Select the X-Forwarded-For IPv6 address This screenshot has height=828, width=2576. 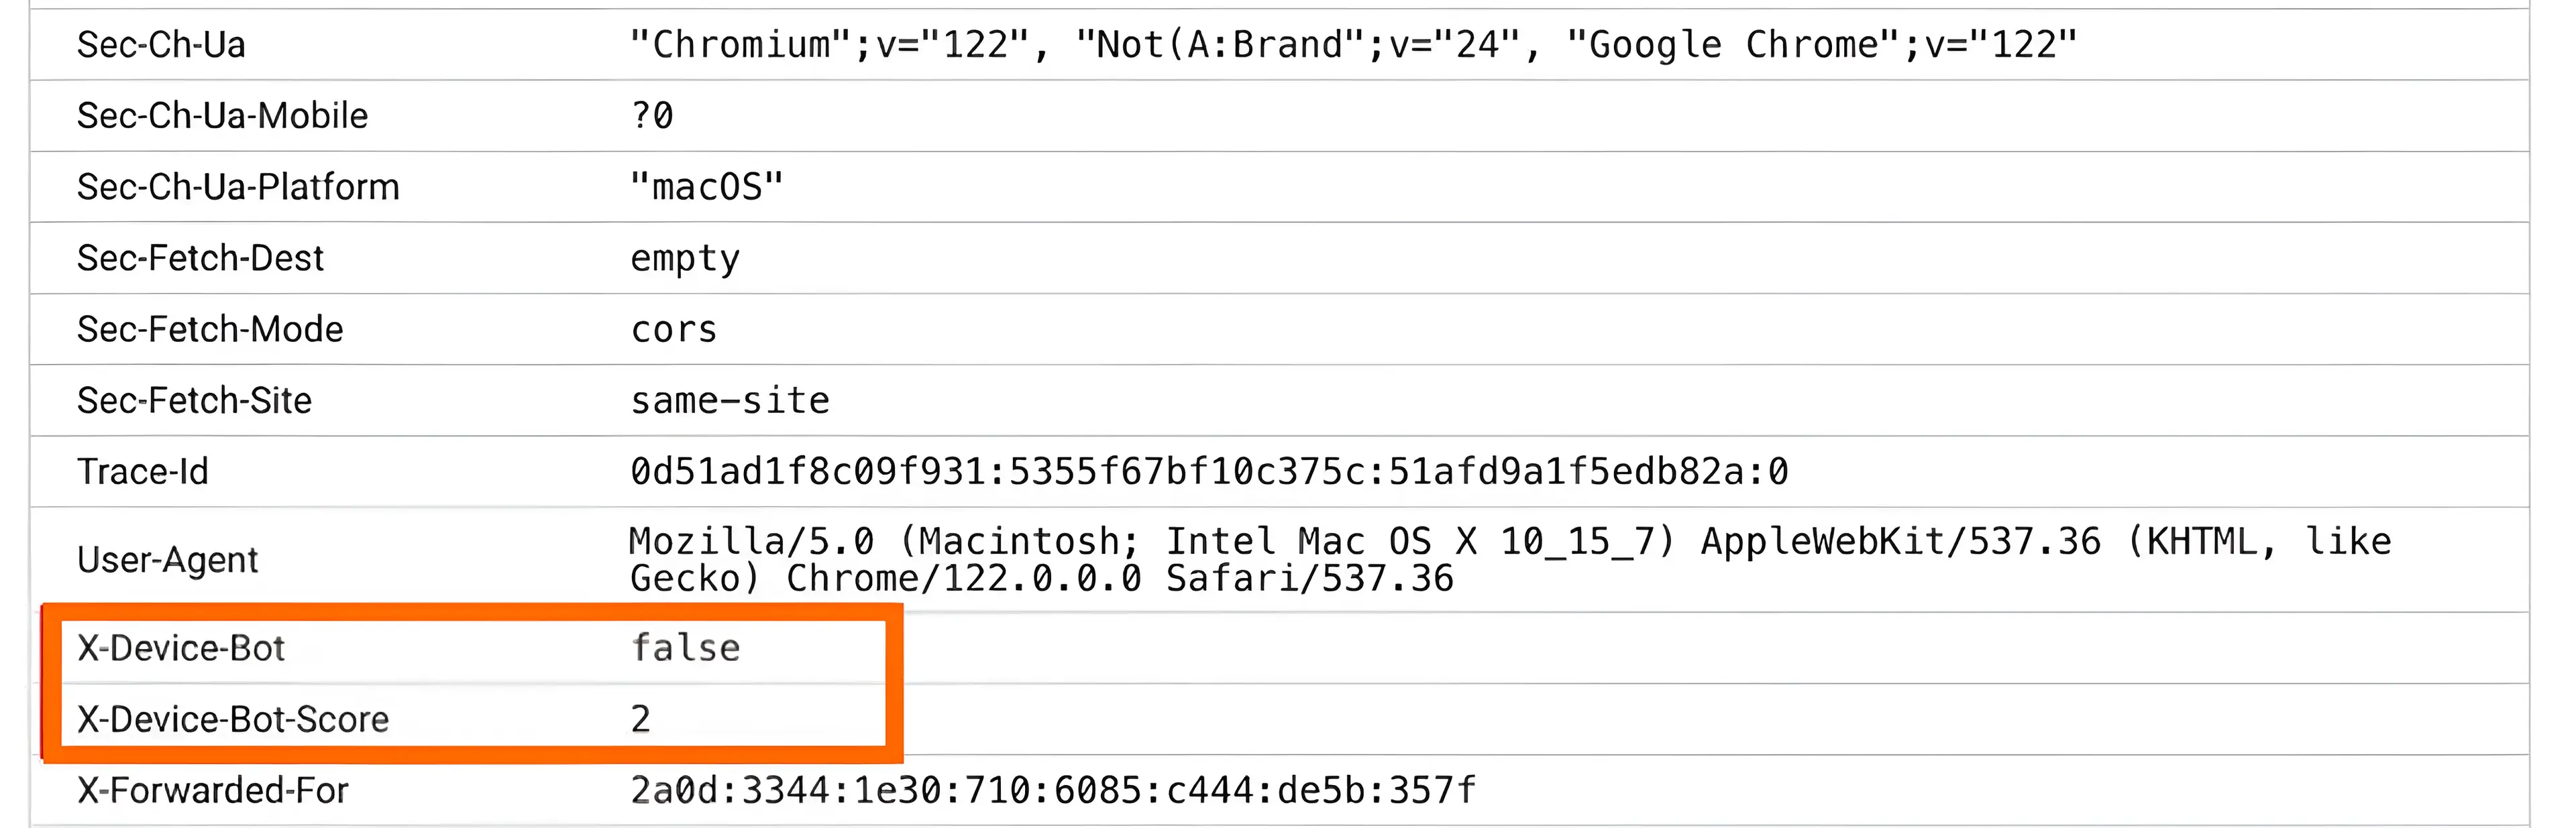tap(1052, 790)
